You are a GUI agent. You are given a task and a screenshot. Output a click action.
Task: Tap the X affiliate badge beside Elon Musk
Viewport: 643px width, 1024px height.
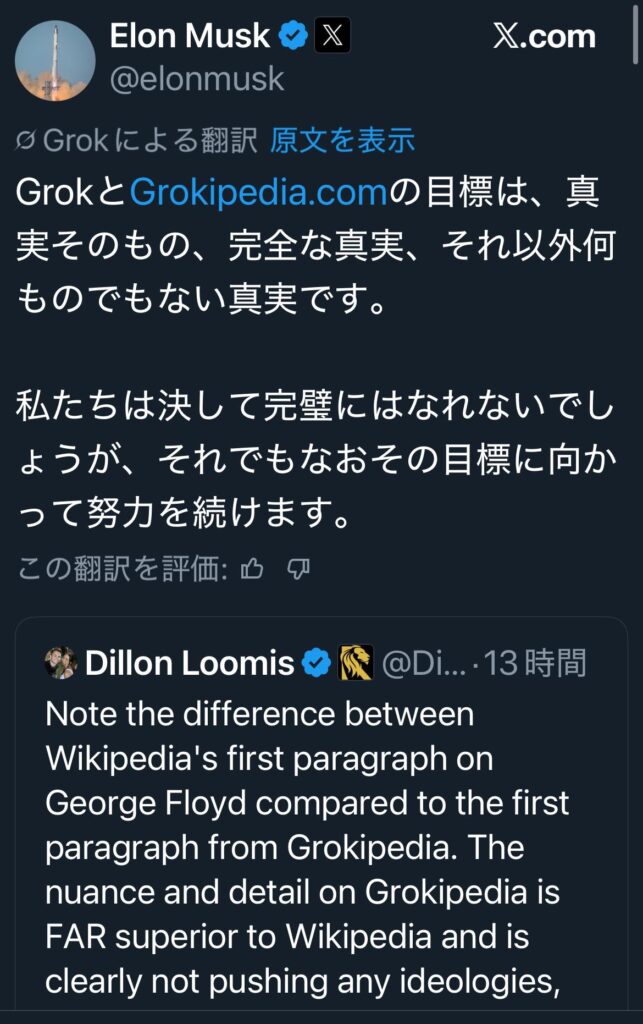332,37
